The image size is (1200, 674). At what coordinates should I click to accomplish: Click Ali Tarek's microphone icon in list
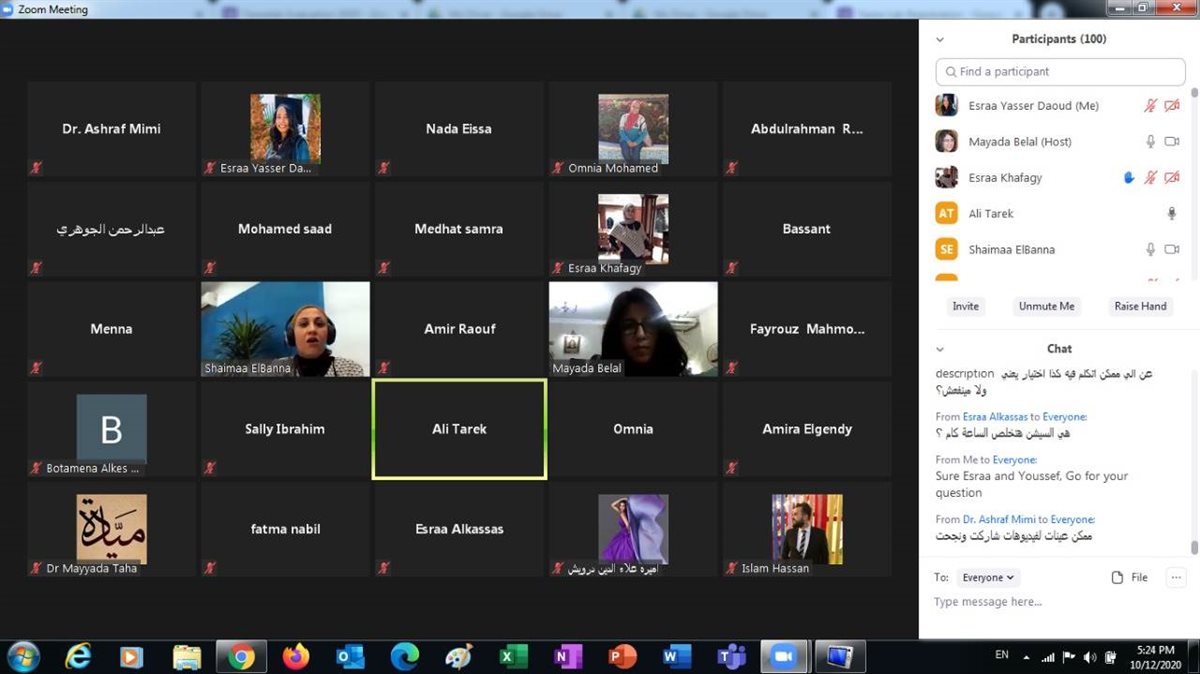(1172, 214)
